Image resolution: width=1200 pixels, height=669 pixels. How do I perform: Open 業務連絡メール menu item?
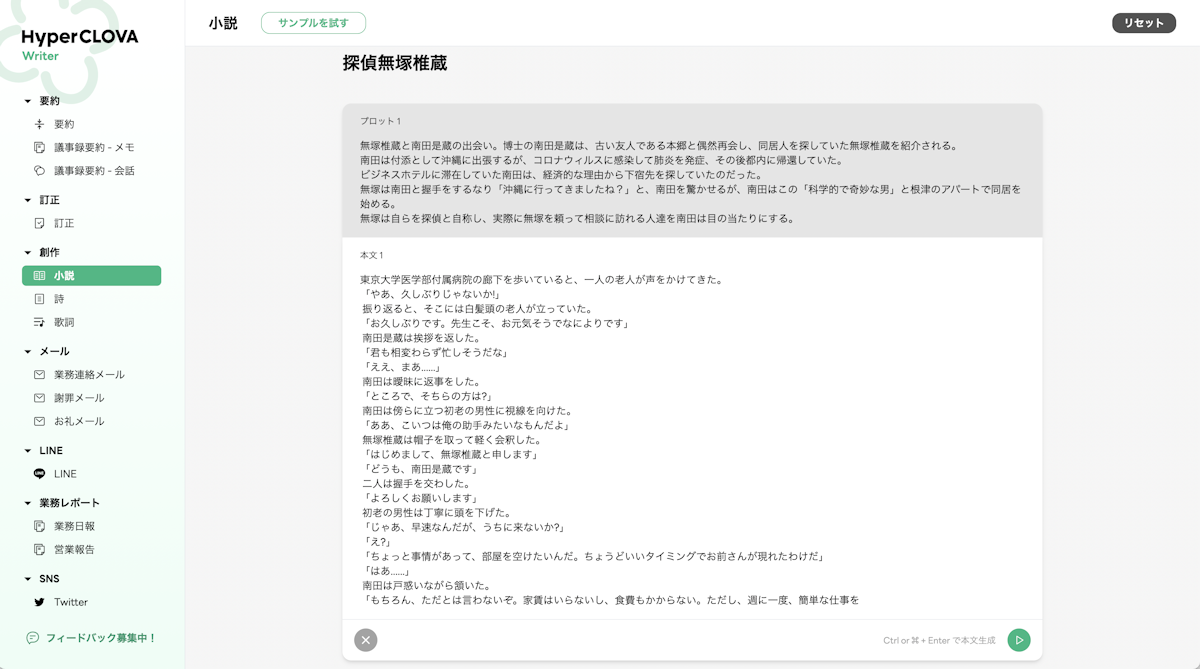point(91,375)
